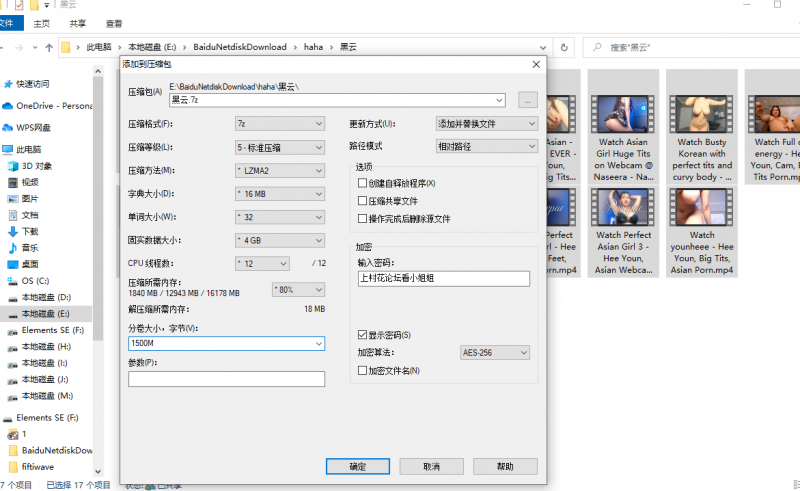Screen dimensions: 800x491
Task: Open the 更新方式 dropdown list
Action: [x=486, y=124]
